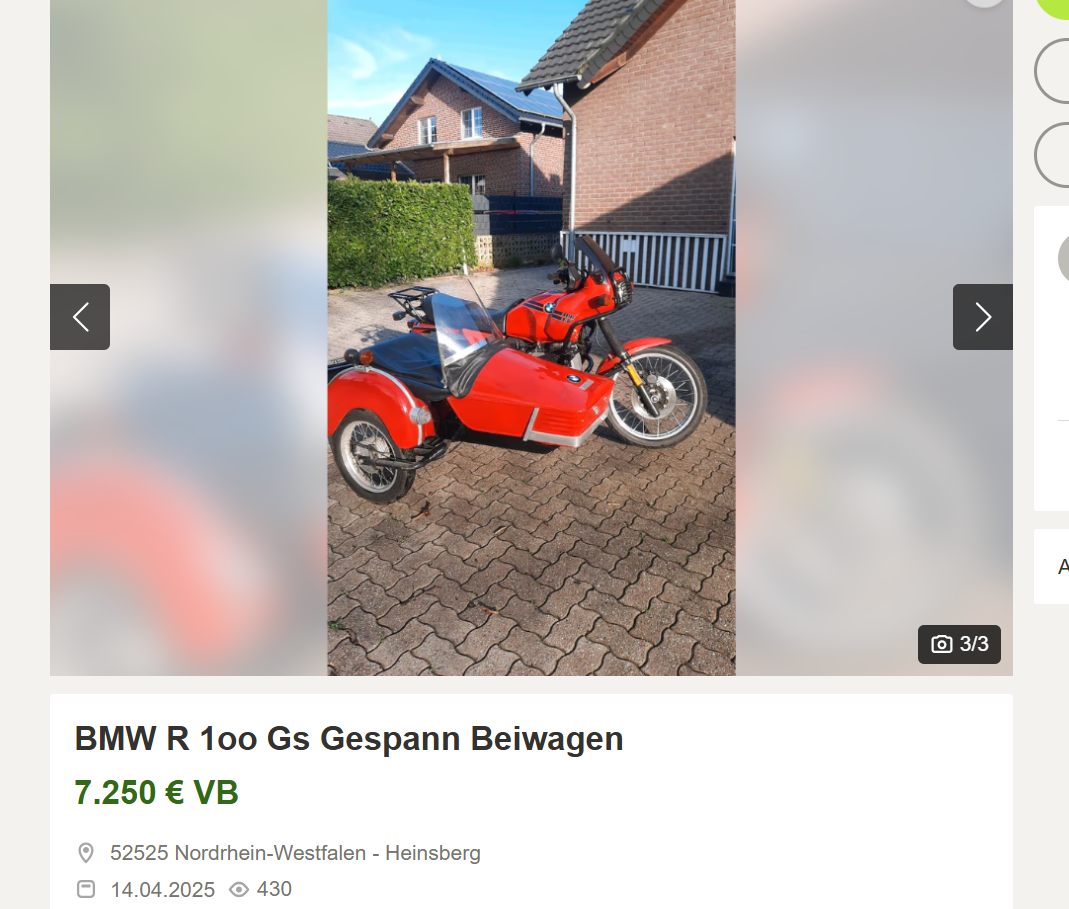Click the posting date 14.04.2025

(x=162, y=889)
